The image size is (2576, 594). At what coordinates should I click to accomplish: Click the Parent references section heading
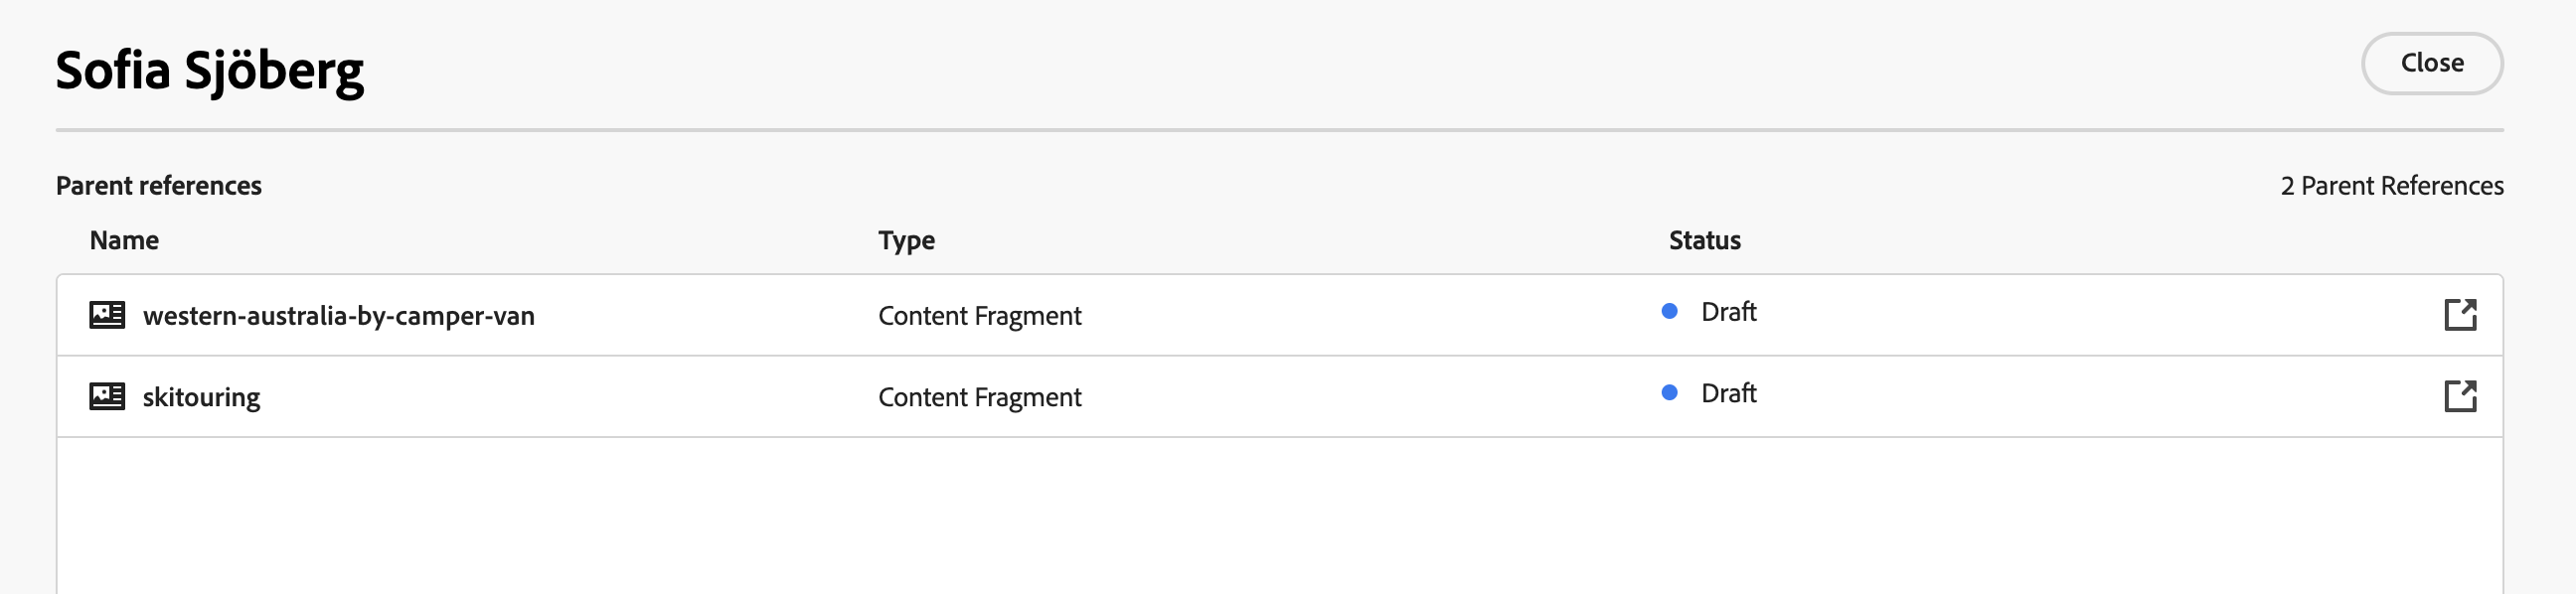(x=158, y=186)
